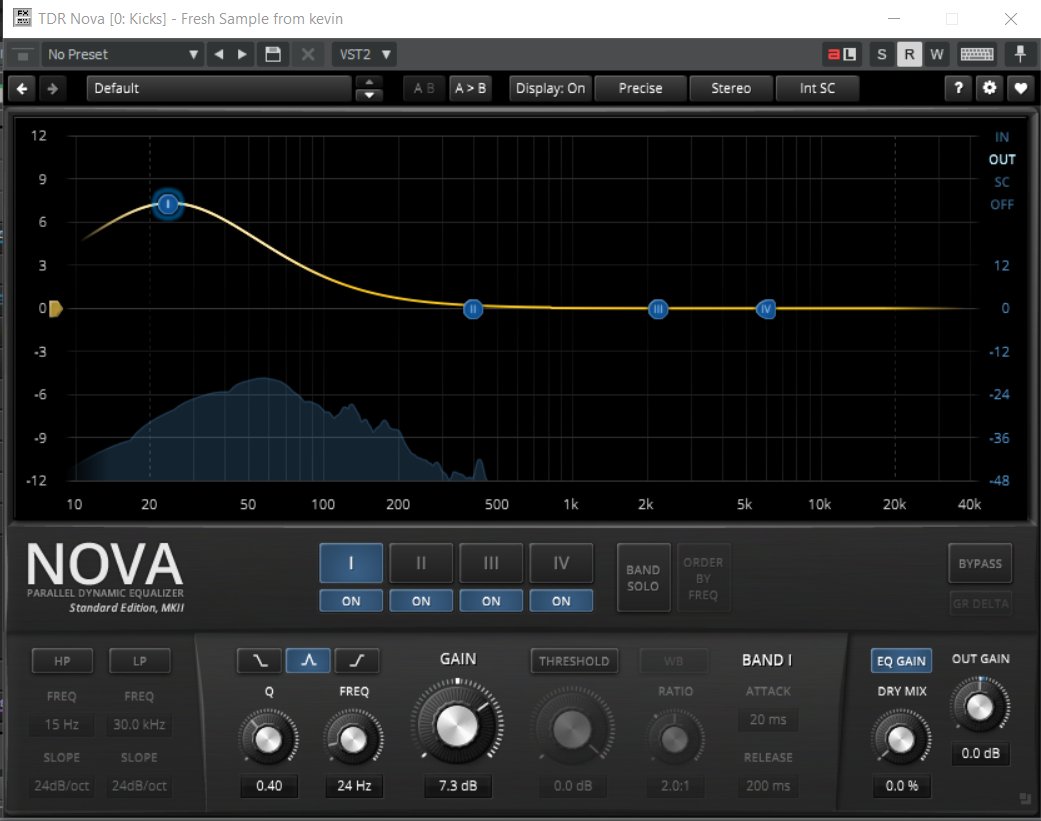Enable the LP low-pass filter
Image resolution: width=1041 pixels, height=821 pixels.
pos(139,661)
